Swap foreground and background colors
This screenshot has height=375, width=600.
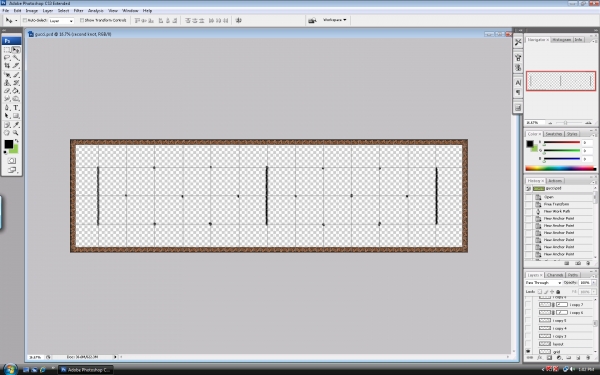click(16, 141)
